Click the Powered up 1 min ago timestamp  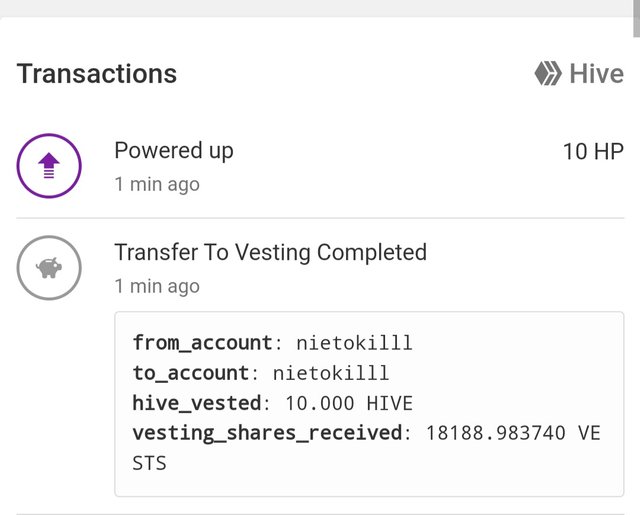157,184
